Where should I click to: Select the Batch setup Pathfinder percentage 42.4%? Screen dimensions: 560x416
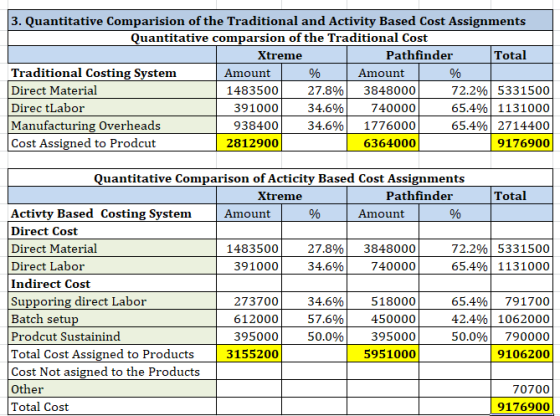click(x=455, y=319)
